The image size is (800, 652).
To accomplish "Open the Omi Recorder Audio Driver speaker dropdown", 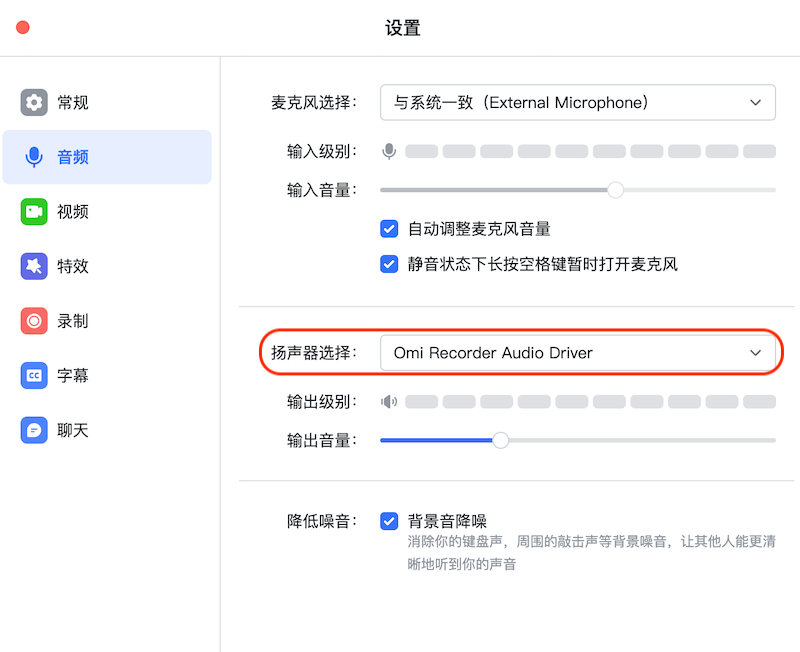I will 580,353.
